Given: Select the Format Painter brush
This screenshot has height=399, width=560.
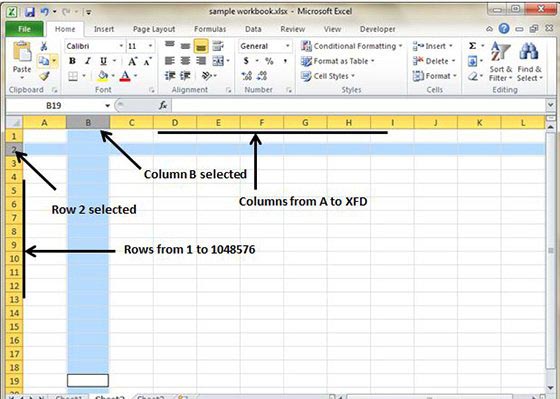Looking at the screenshot, I should point(44,76).
